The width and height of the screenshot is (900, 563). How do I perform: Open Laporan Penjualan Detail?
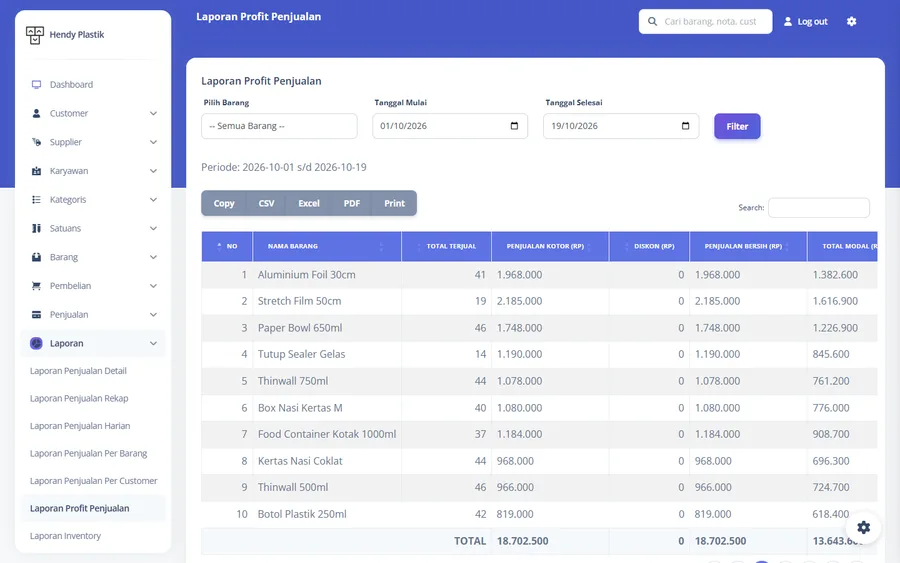[x=78, y=371]
